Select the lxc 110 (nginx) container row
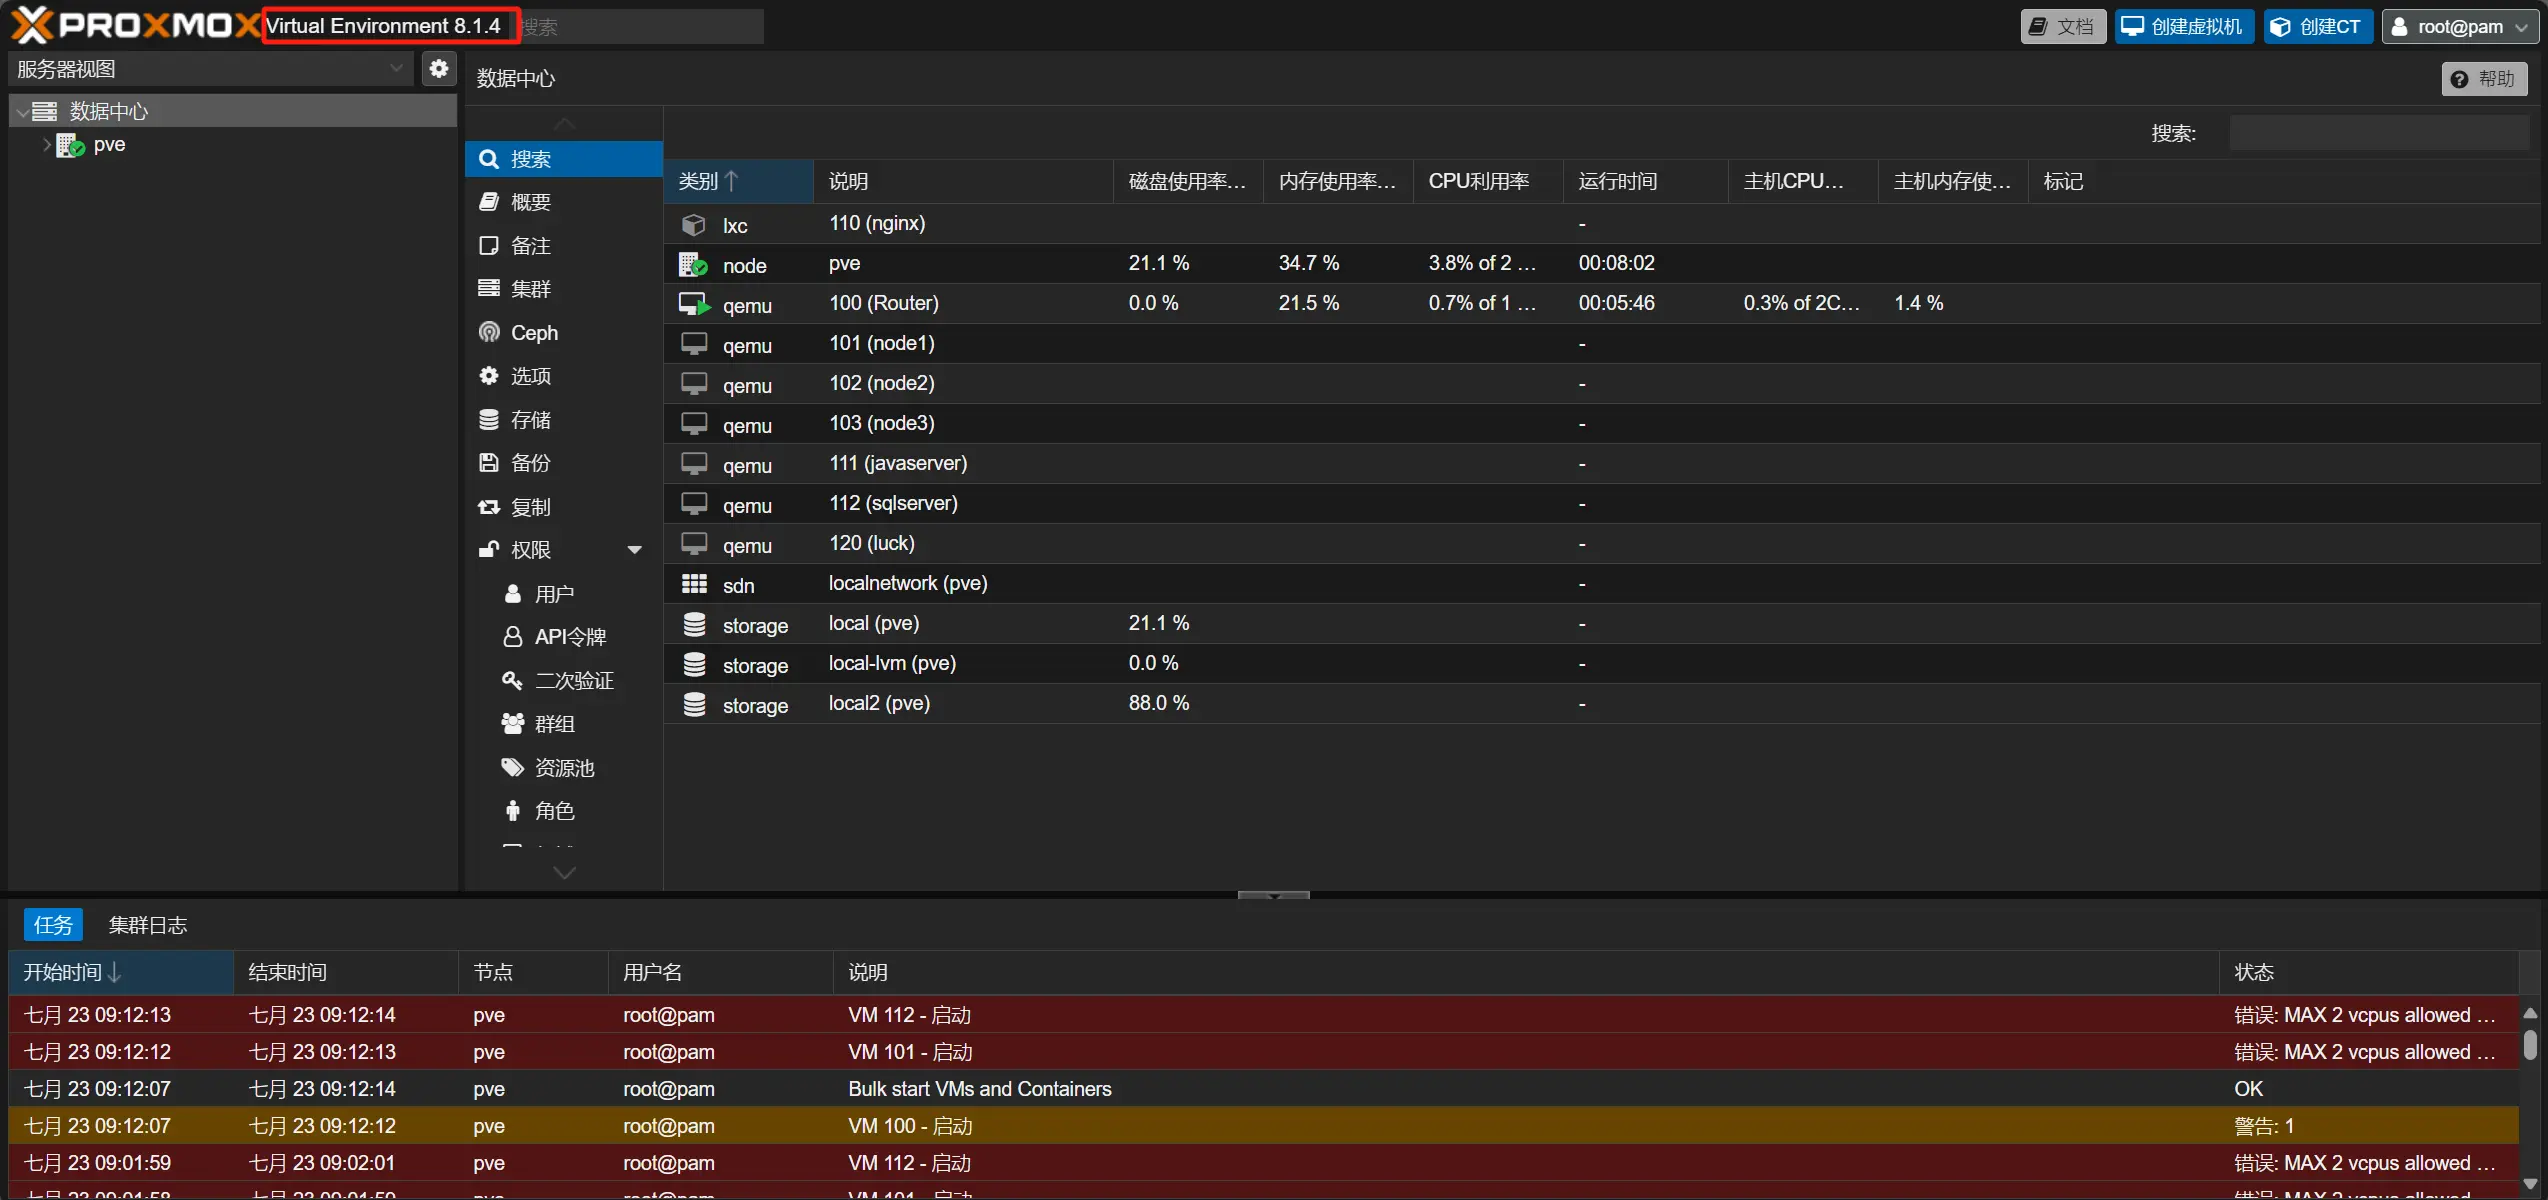The width and height of the screenshot is (2548, 1200). pyautogui.click(x=876, y=224)
